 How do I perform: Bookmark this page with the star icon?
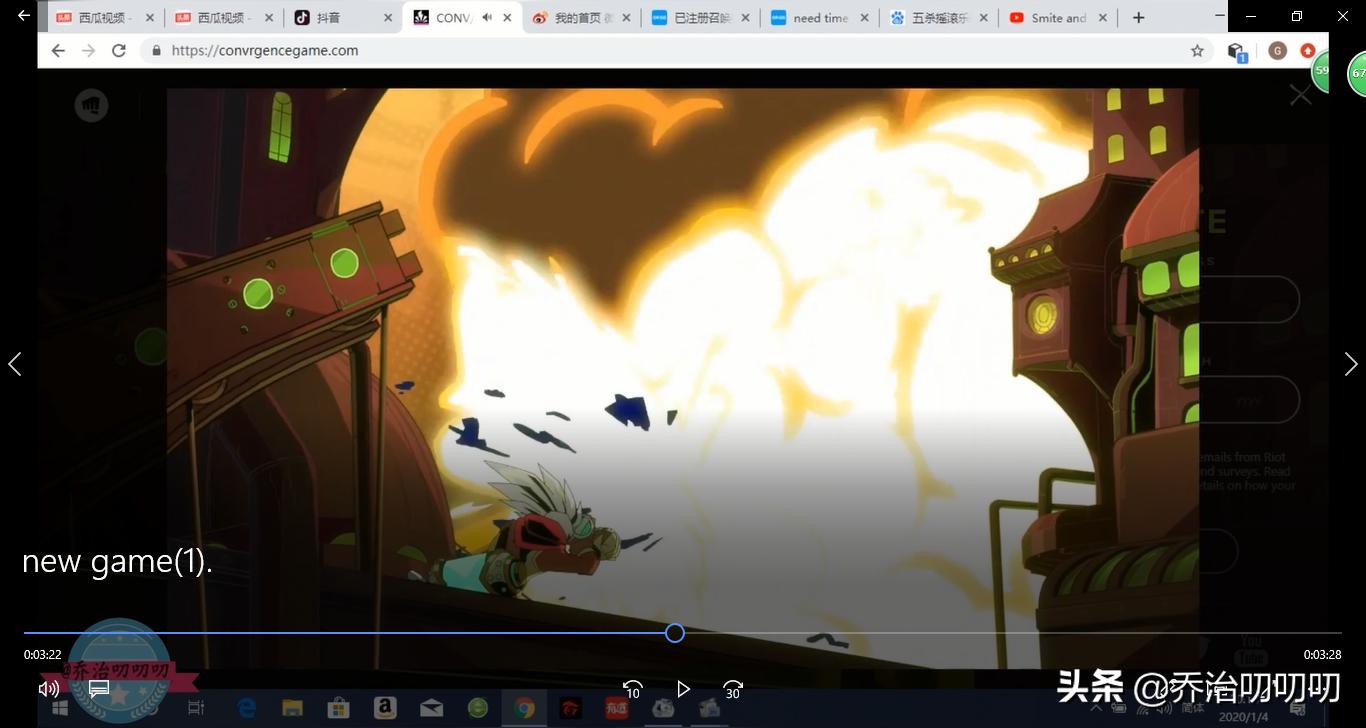[x=1197, y=50]
